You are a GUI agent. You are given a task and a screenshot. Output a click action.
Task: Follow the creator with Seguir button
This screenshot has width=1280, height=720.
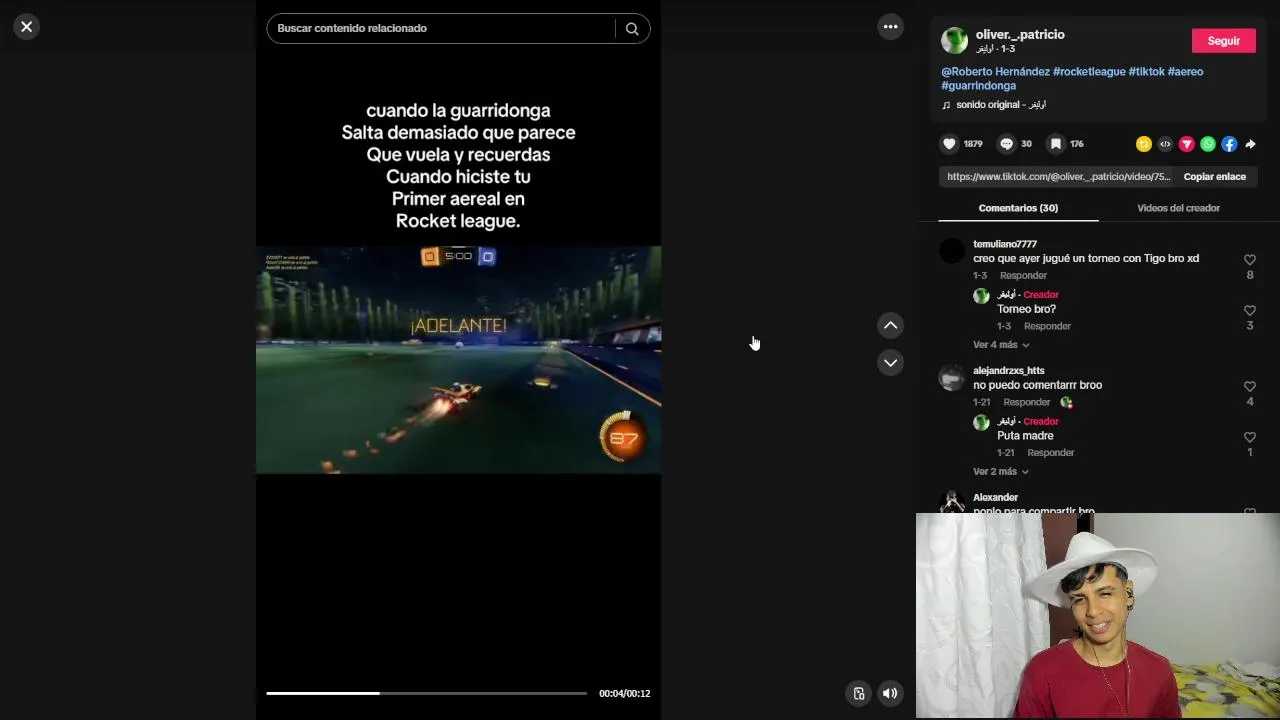coord(1224,41)
